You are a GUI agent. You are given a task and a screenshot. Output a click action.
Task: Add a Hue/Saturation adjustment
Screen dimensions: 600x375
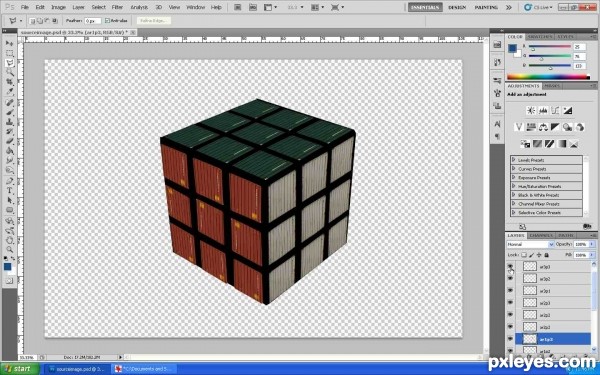(531, 127)
